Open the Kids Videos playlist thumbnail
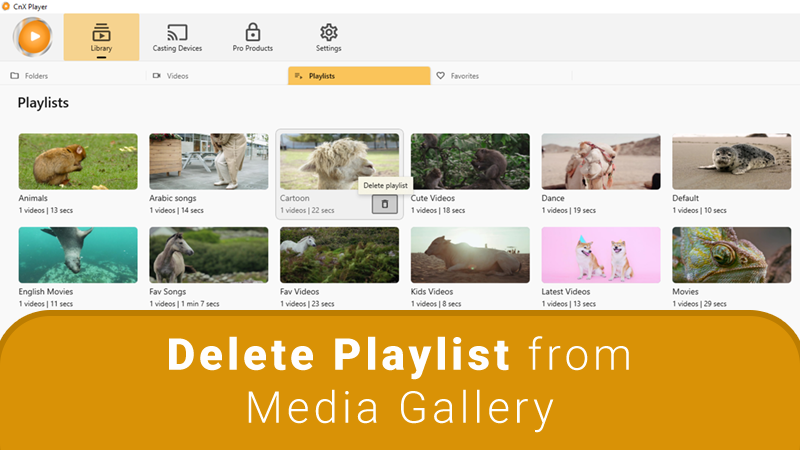This screenshot has width=800, height=450. 470,255
